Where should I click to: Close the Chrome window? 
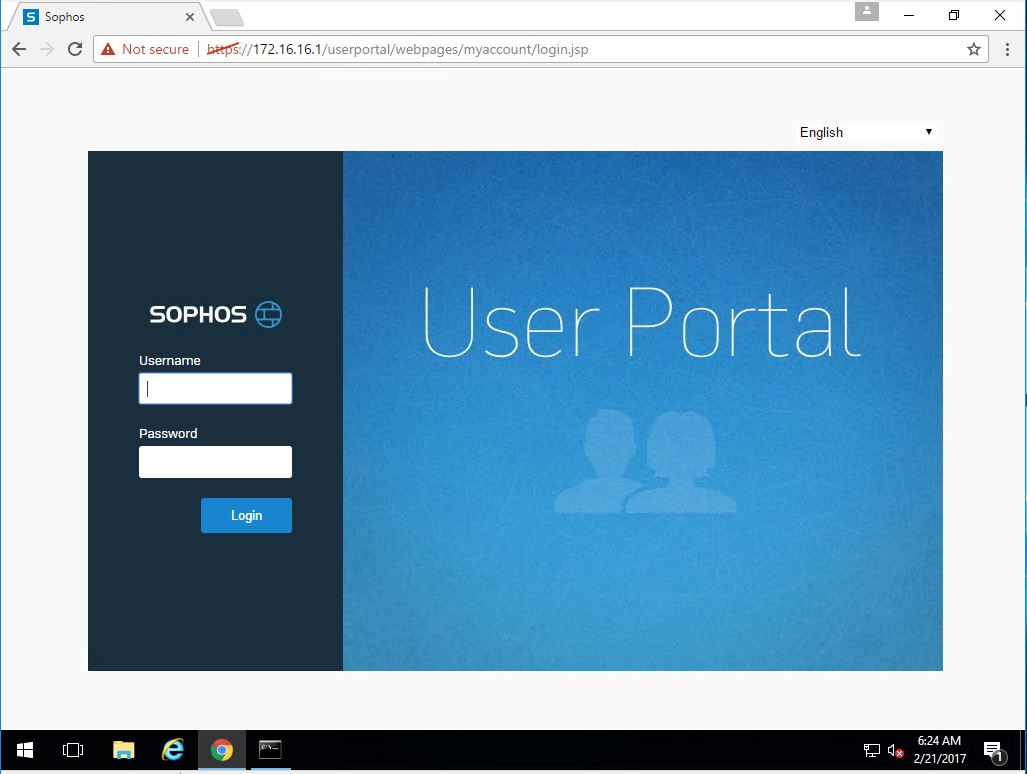[x=999, y=15]
